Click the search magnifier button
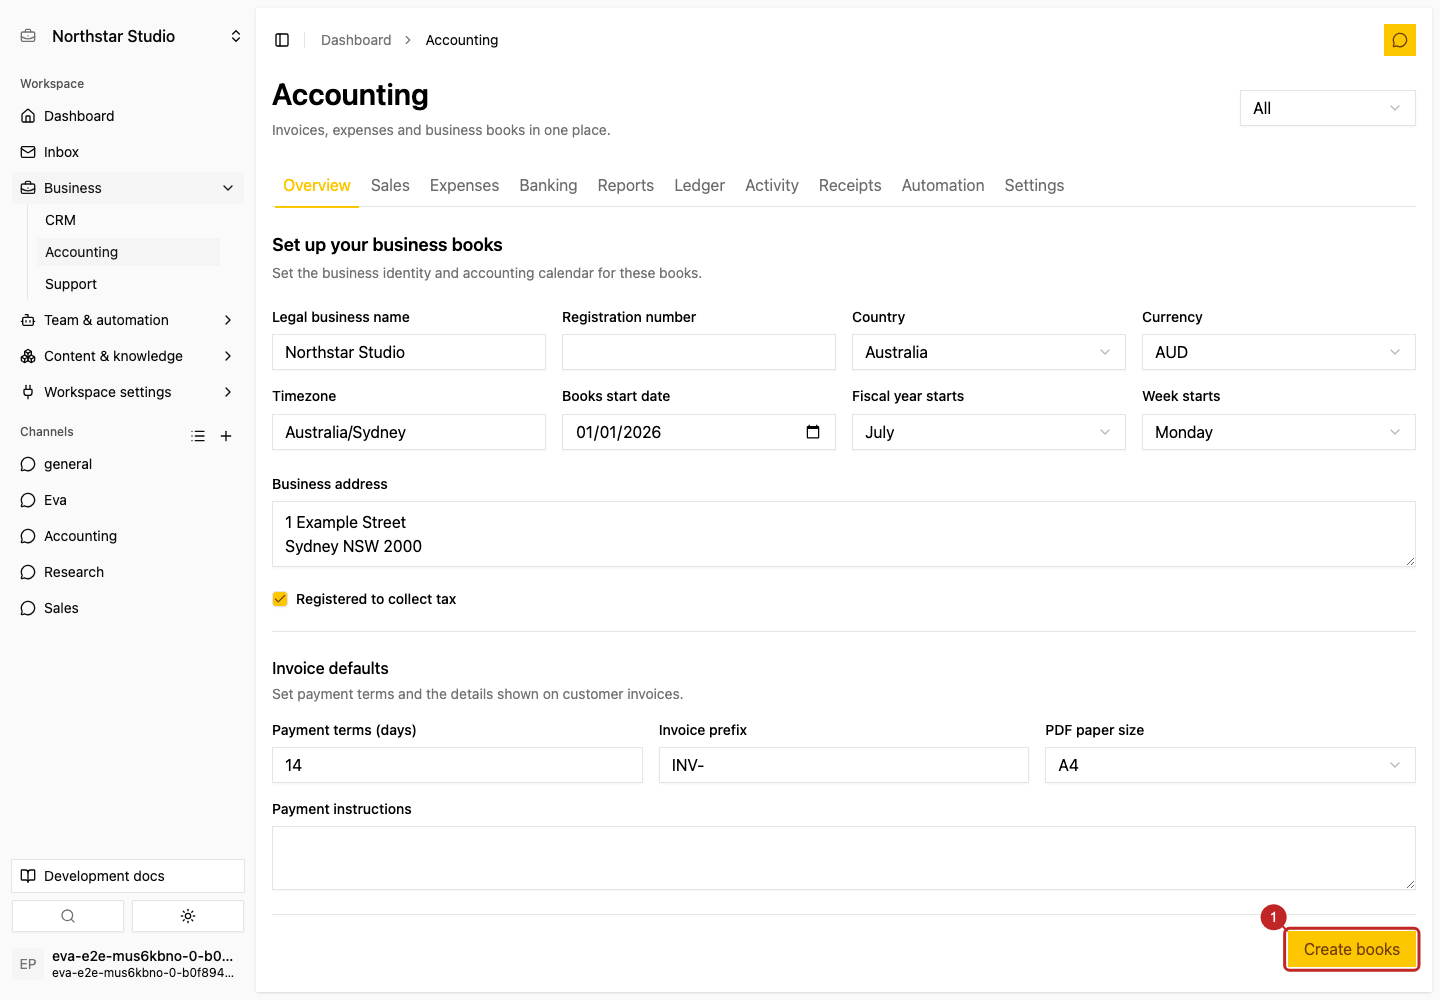Screen dimensions: 1440x1000 pos(68,916)
